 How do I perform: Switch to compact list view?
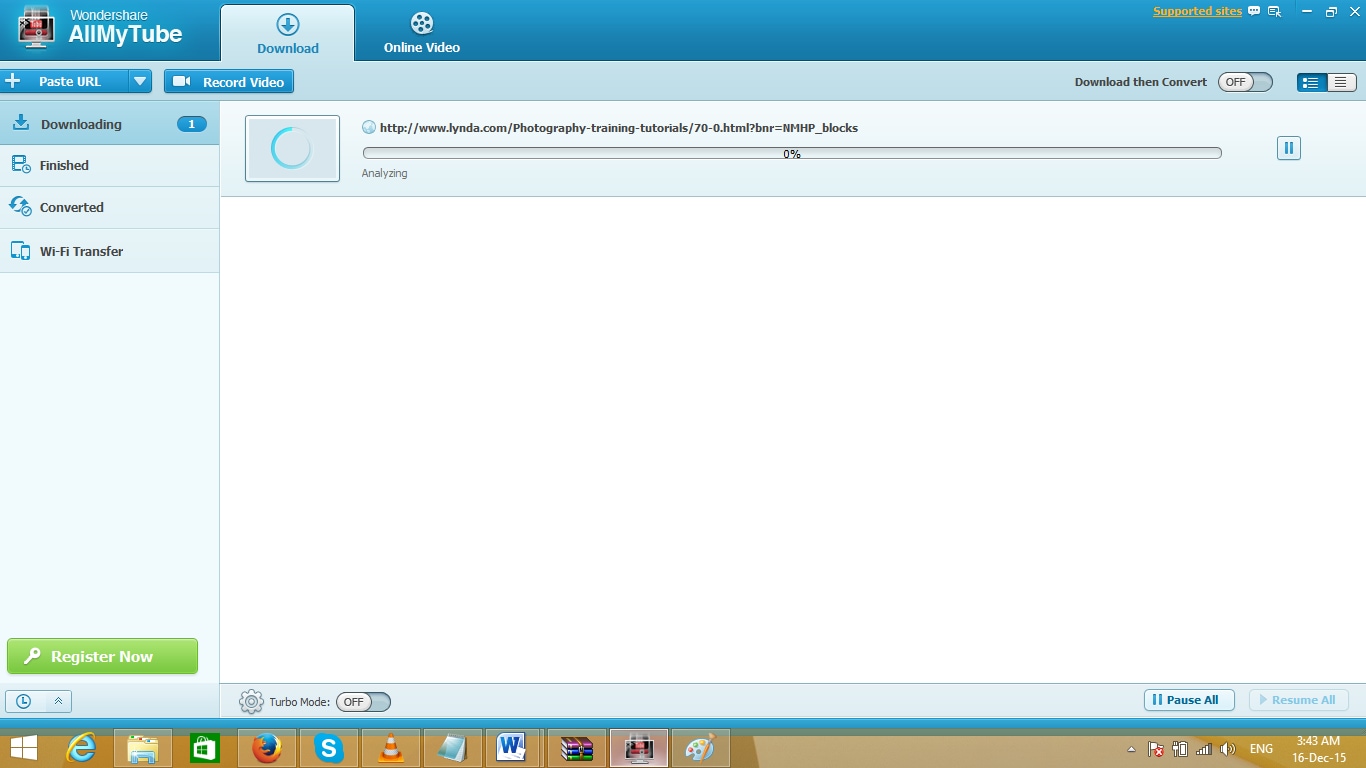tap(1341, 82)
